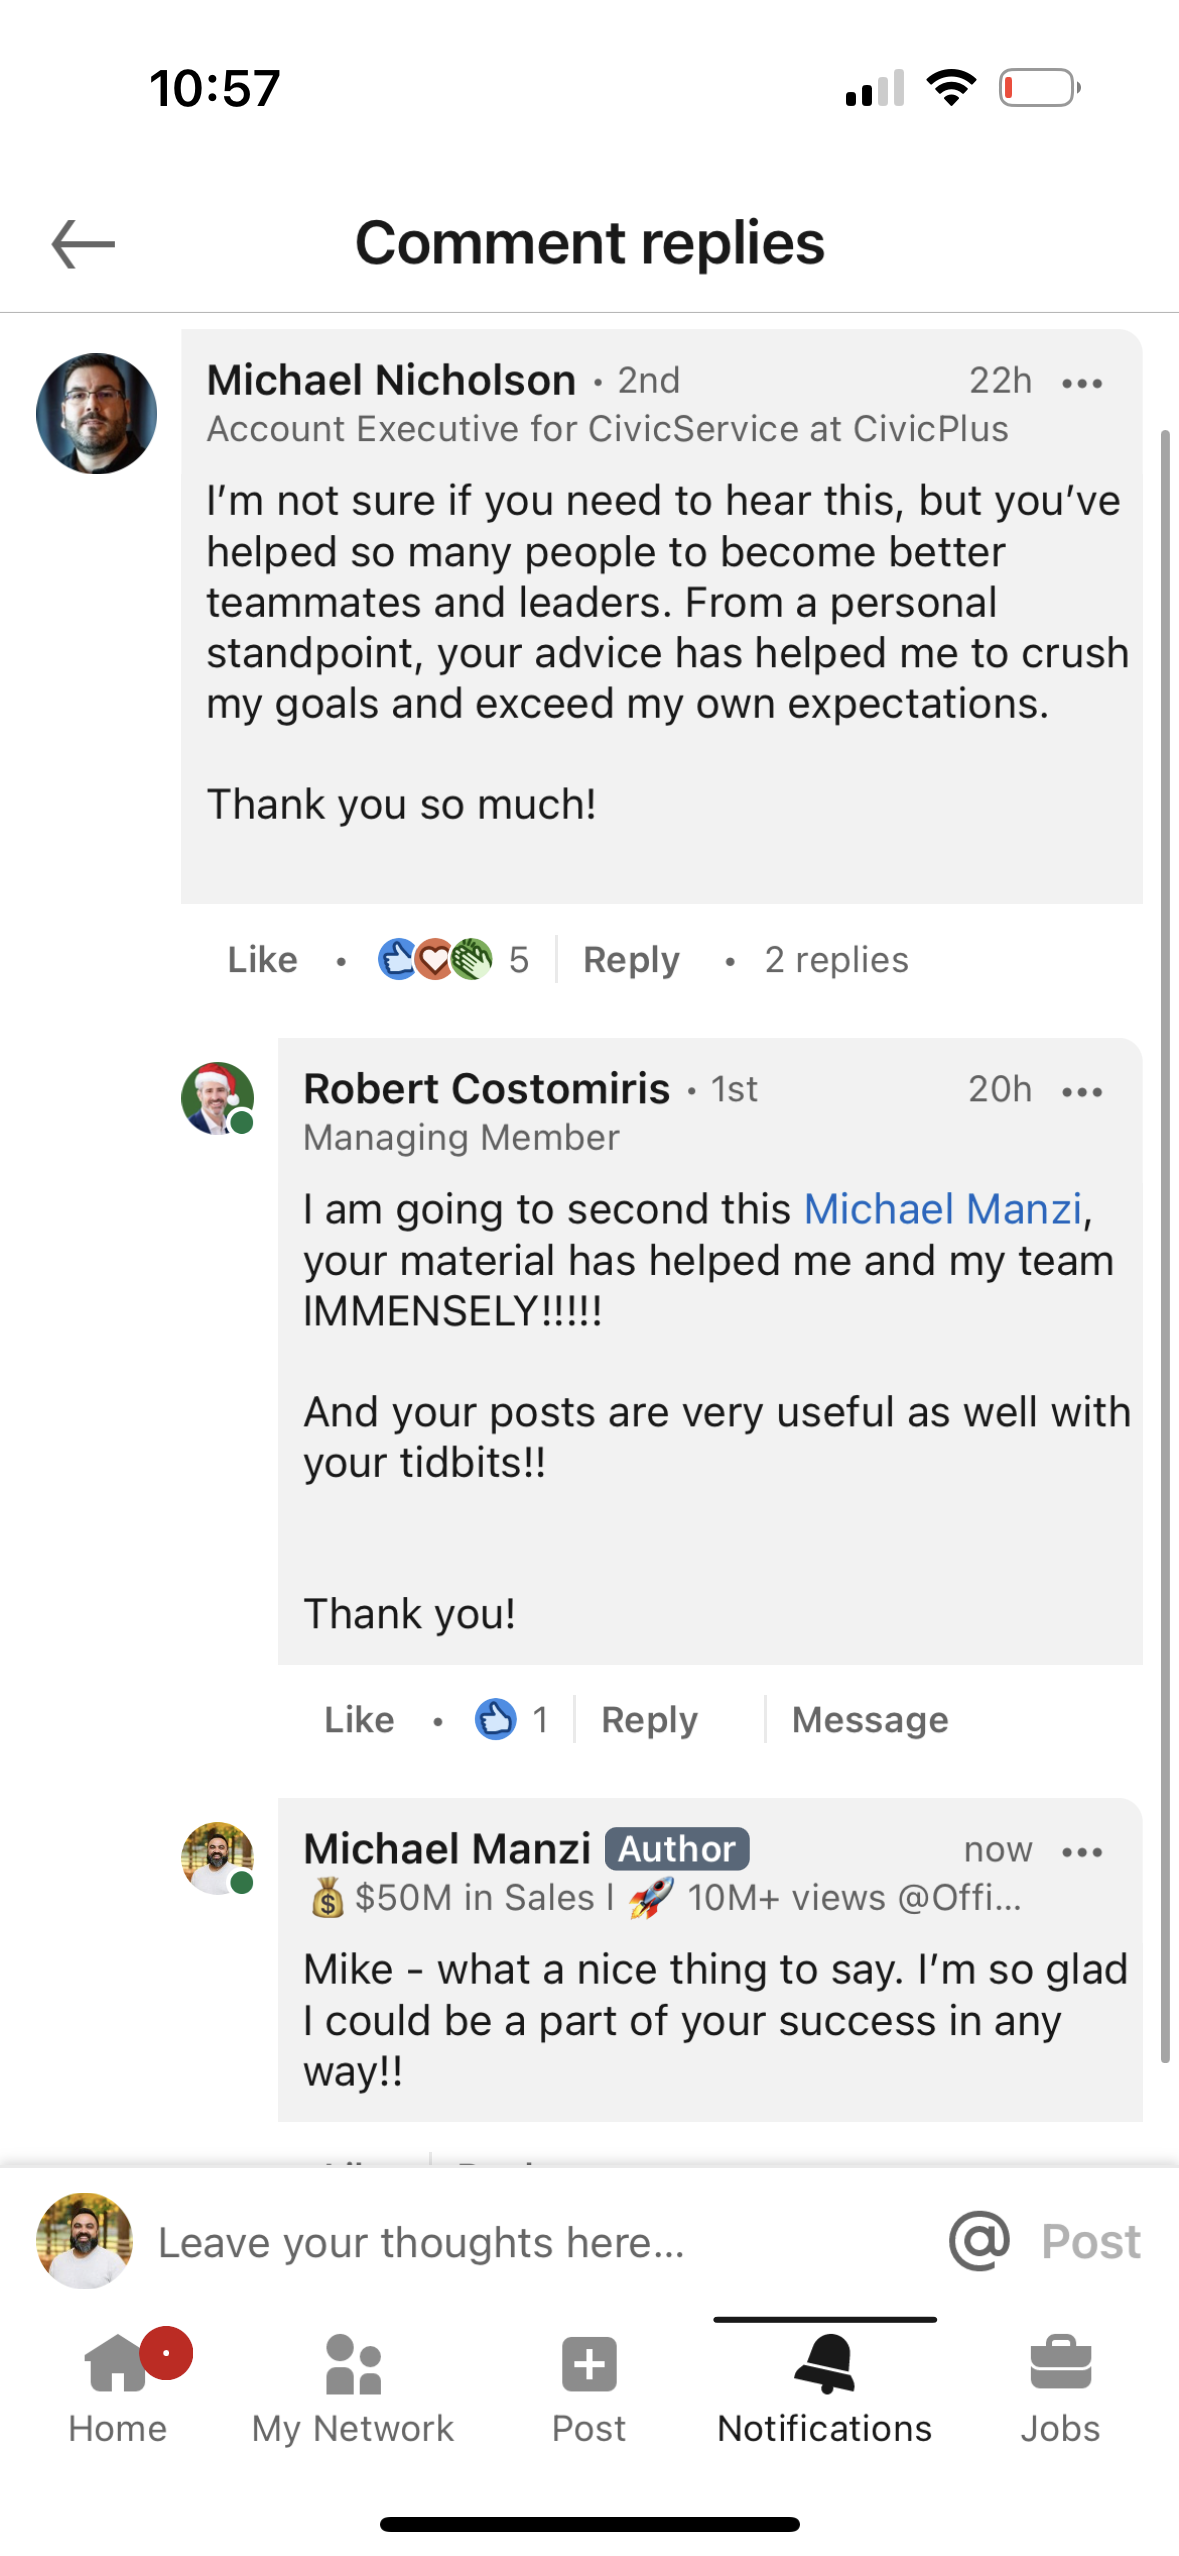Viewport: 1179px width, 2556px height.
Task: Reply to Michael Nicholson's comment
Action: (x=631, y=960)
